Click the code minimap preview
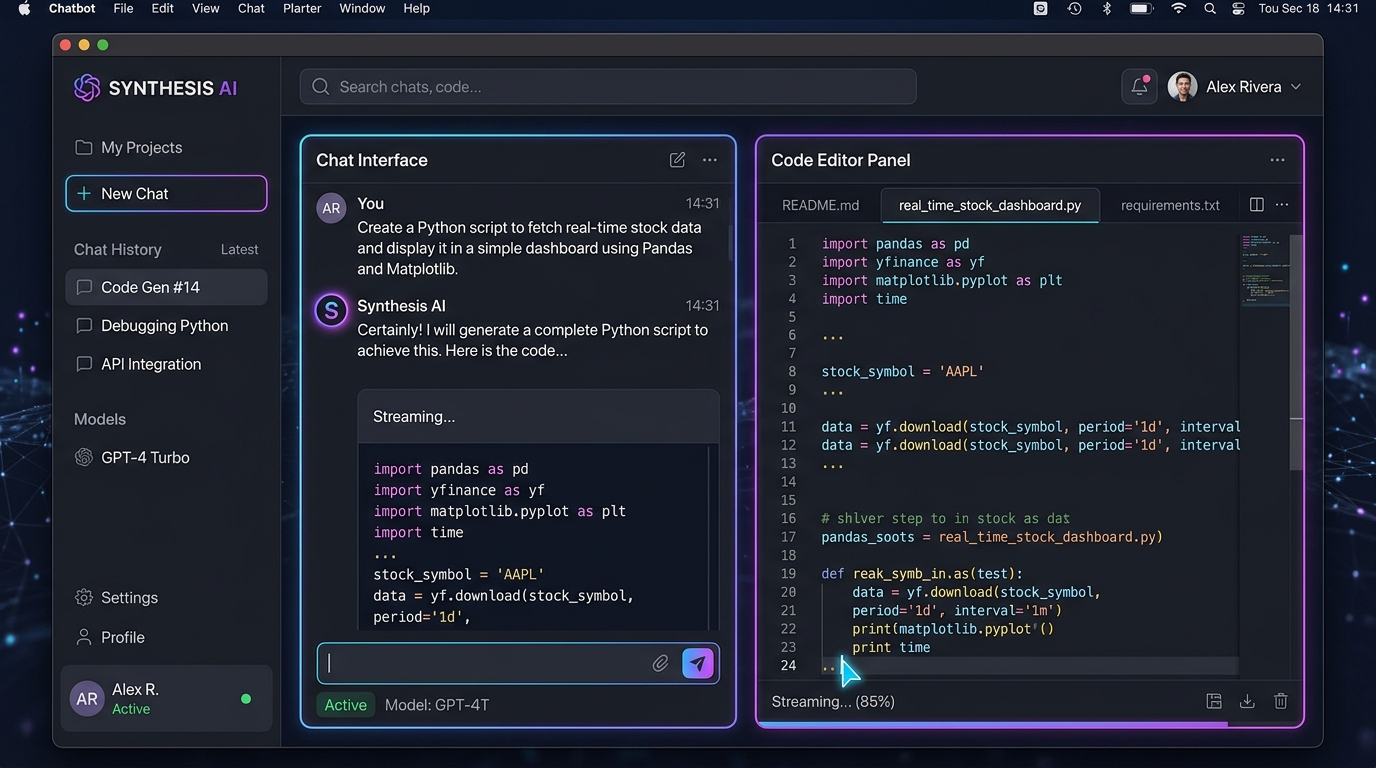This screenshot has height=768, width=1376. click(1263, 270)
